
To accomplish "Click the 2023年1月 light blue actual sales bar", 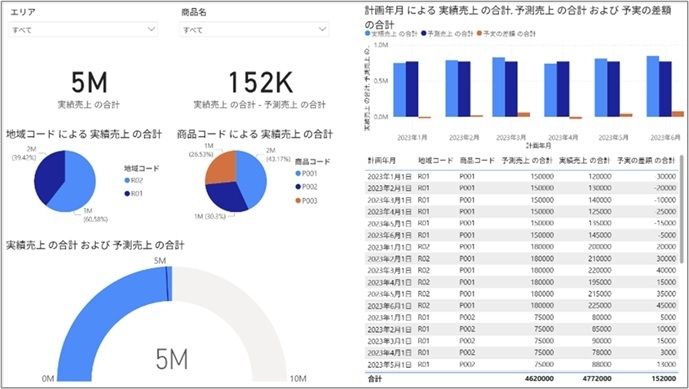I will click(x=399, y=90).
